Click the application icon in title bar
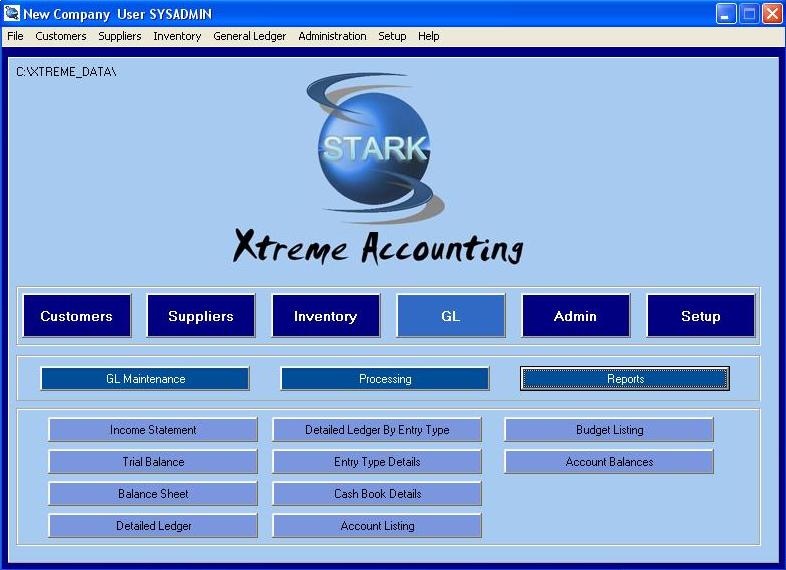 [12, 14]
